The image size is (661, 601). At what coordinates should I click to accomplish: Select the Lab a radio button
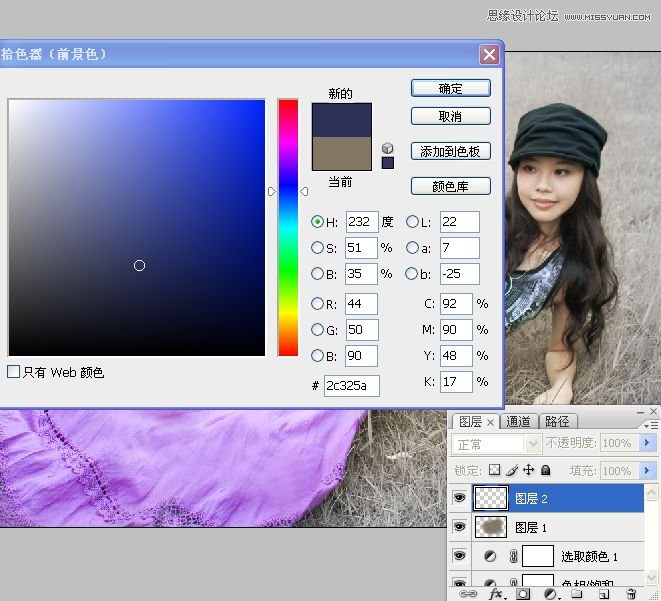point(412,248)
